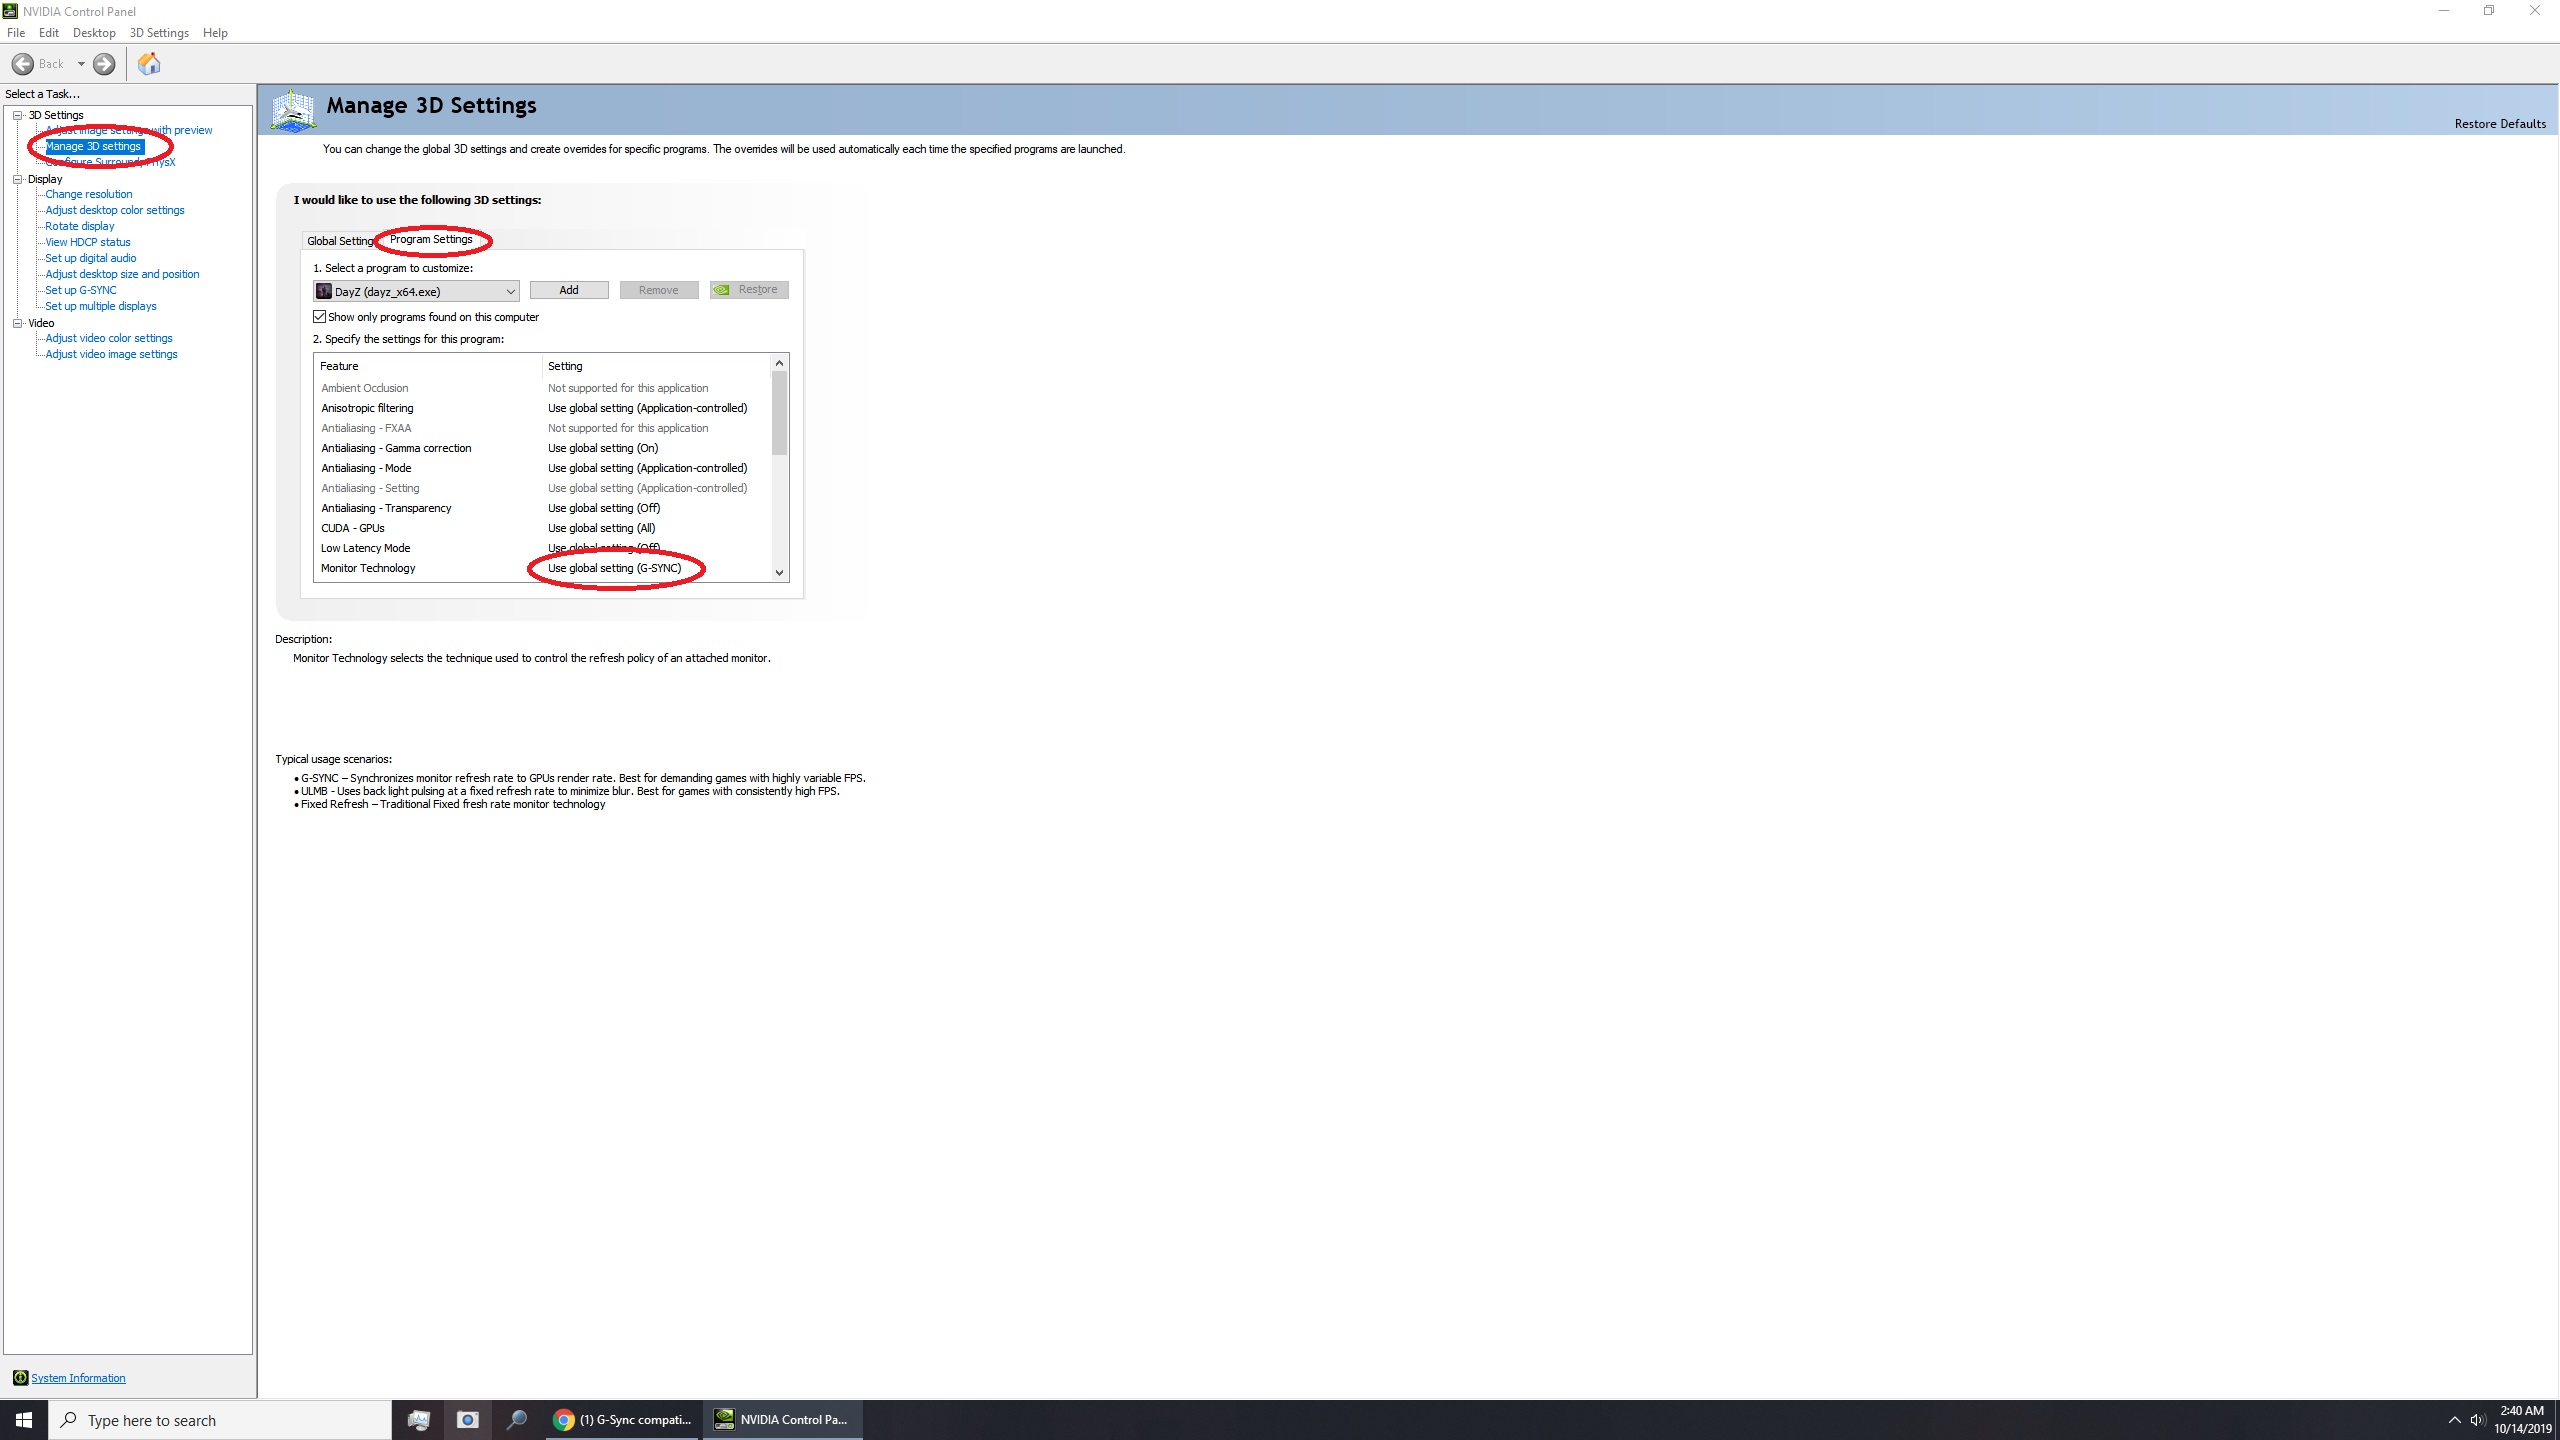Open the DayZ program dropdown

click(x=510, y=291)
